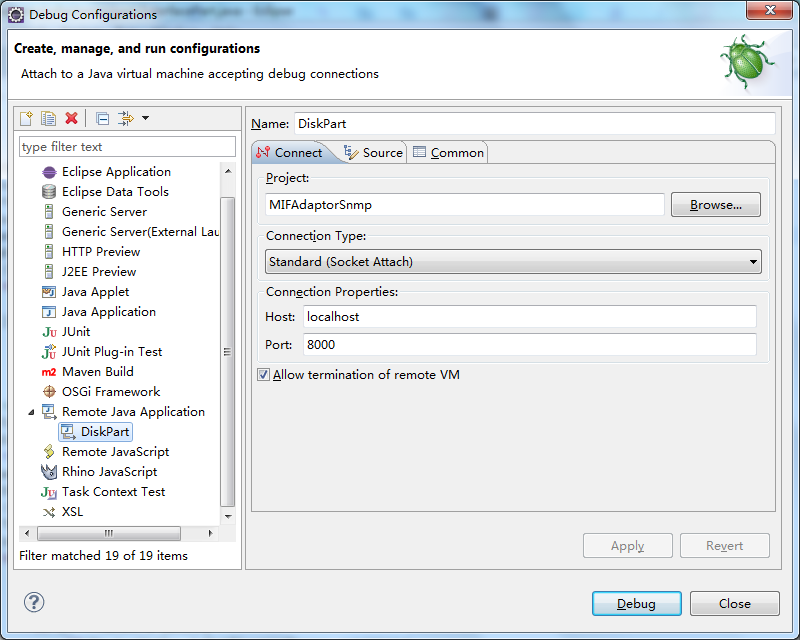Collapse all configurations in the tree

(102, 118)
